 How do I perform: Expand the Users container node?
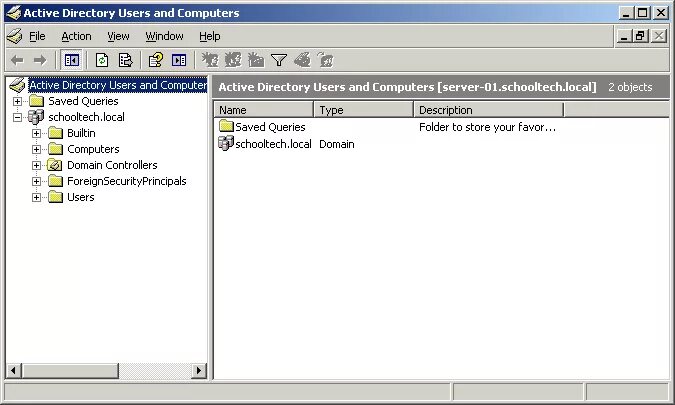(37, 197)
